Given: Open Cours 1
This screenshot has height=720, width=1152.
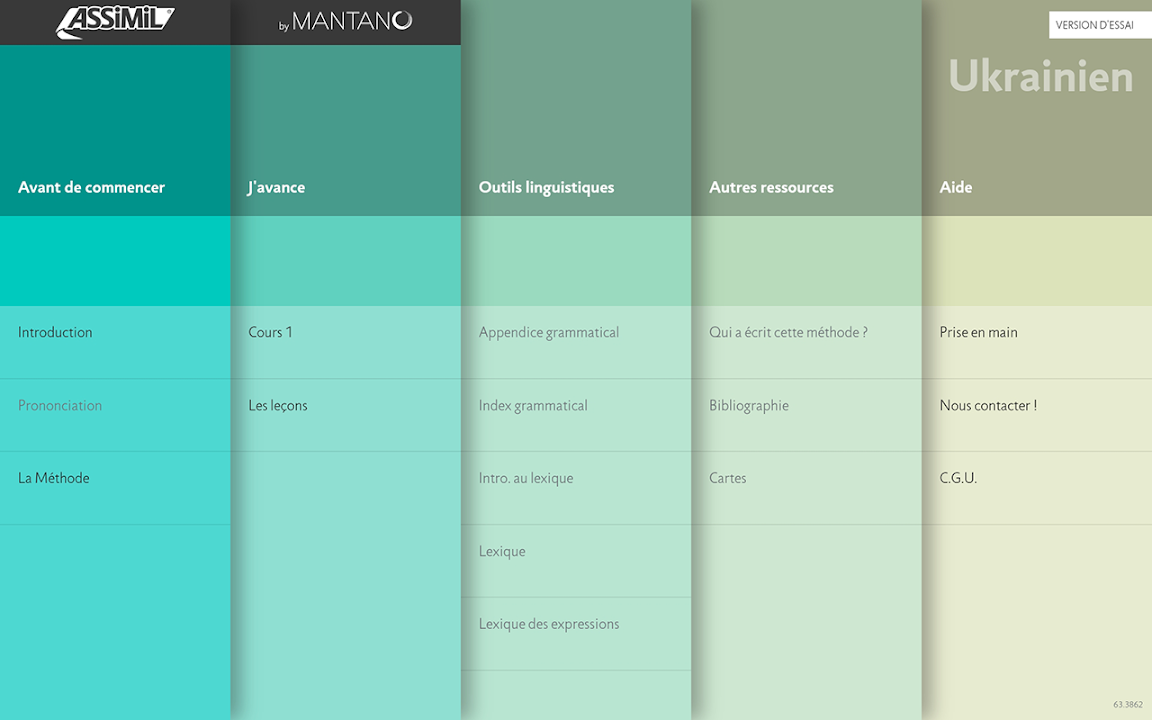Looking at the screenshot, I should 270,333.
